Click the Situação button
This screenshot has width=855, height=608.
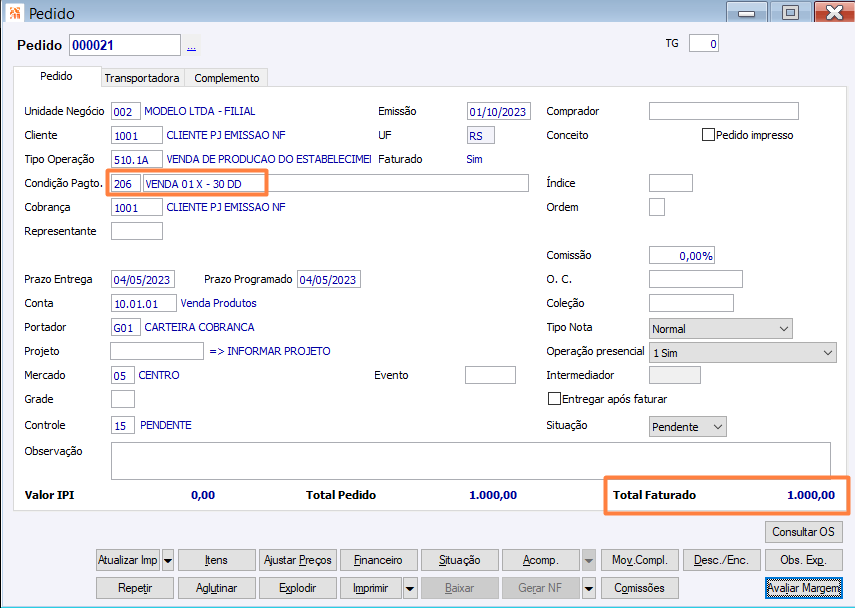[460, 560]
